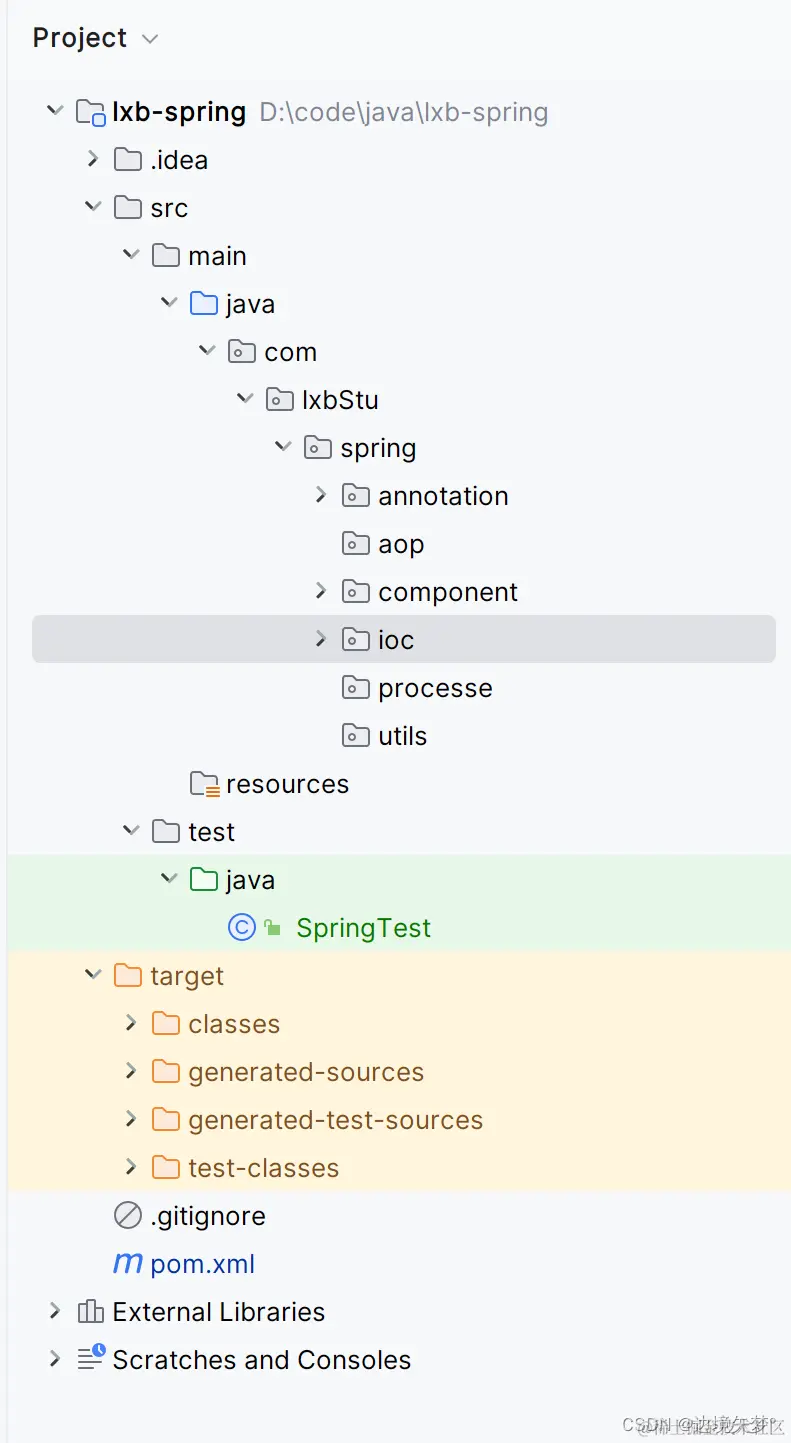
Task: Click the .gitignore file icon
Action: [x=128, y=1216]
